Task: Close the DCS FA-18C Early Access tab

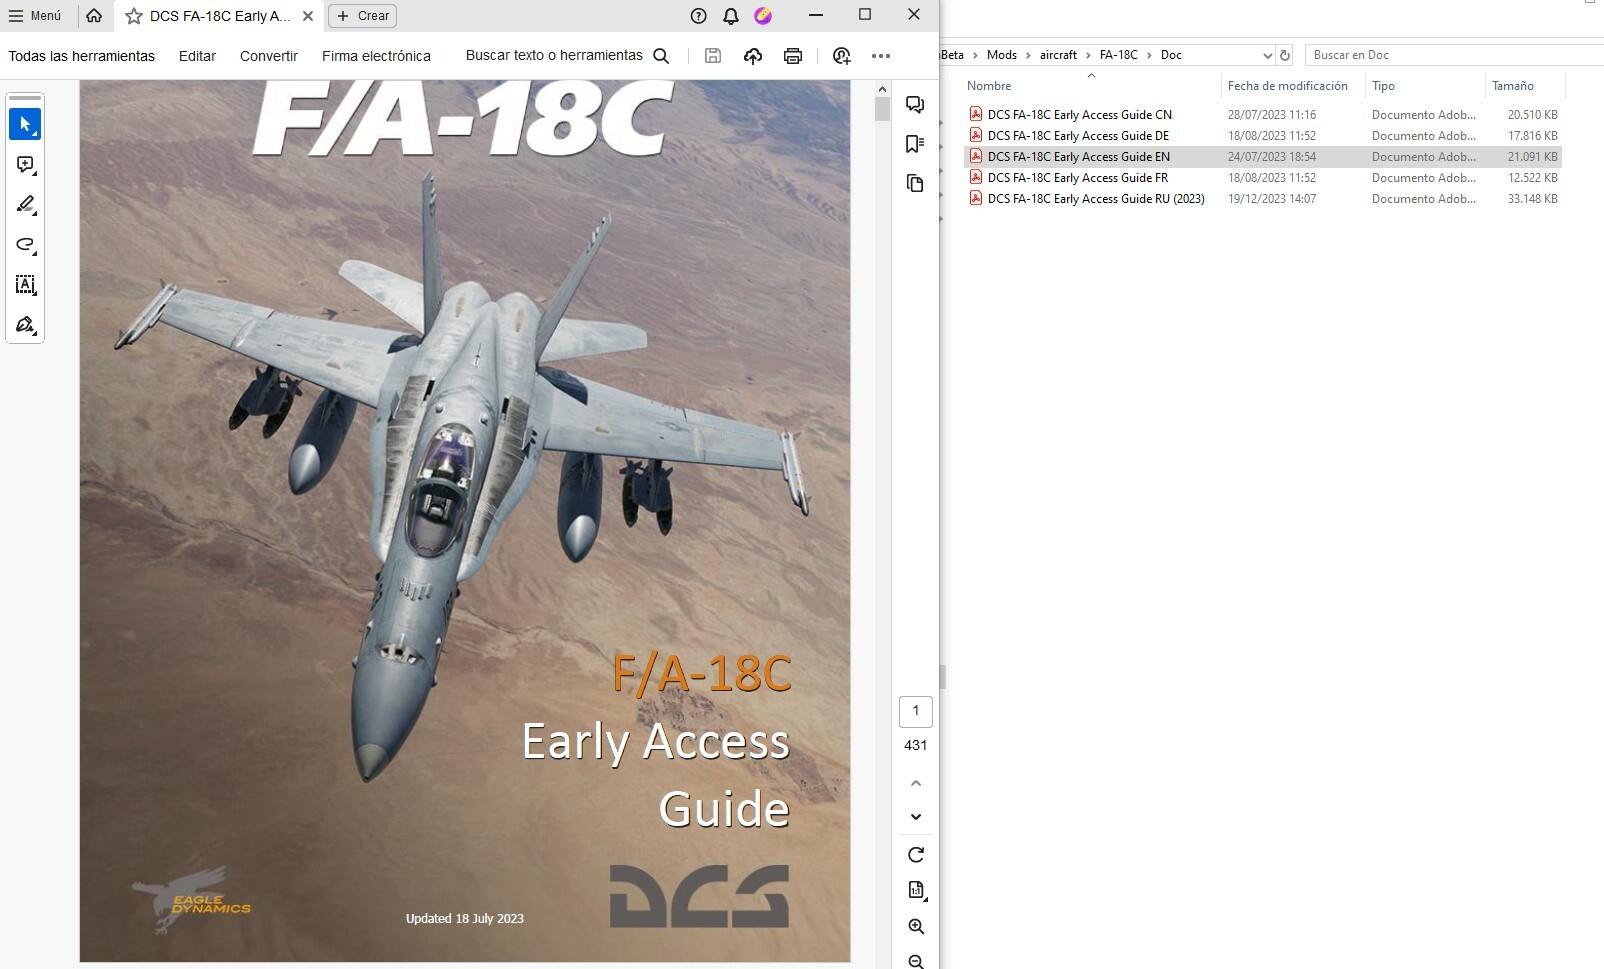Action: tap(308, 16)
